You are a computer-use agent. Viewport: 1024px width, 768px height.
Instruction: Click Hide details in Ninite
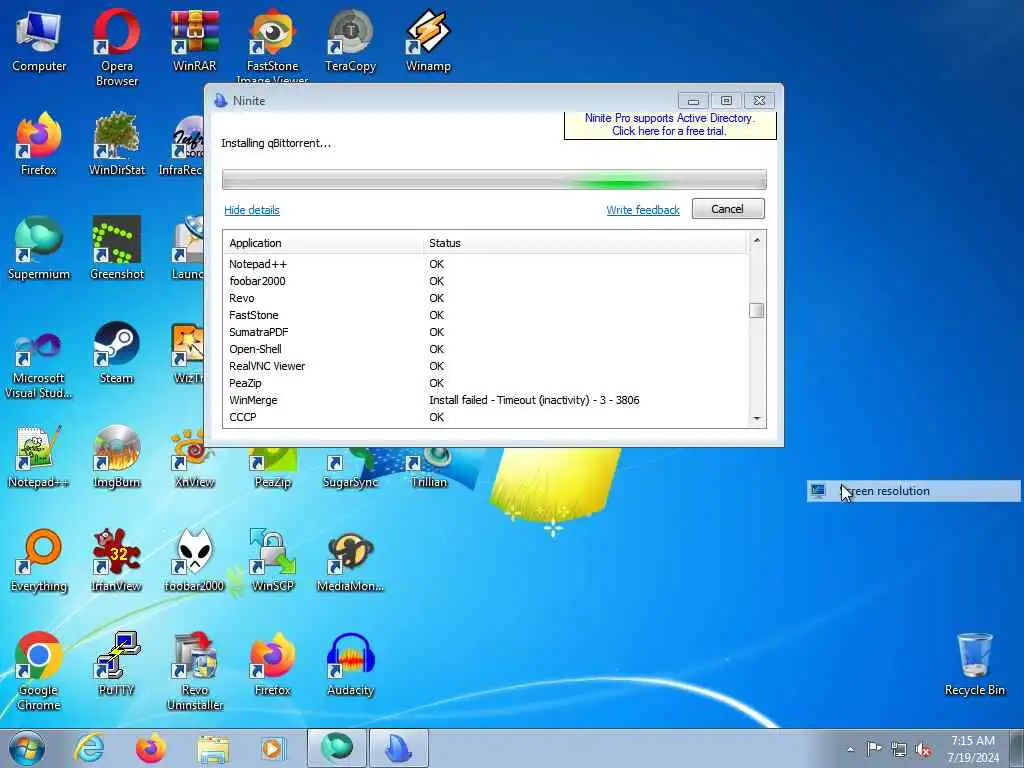click(x=251, y=210)
